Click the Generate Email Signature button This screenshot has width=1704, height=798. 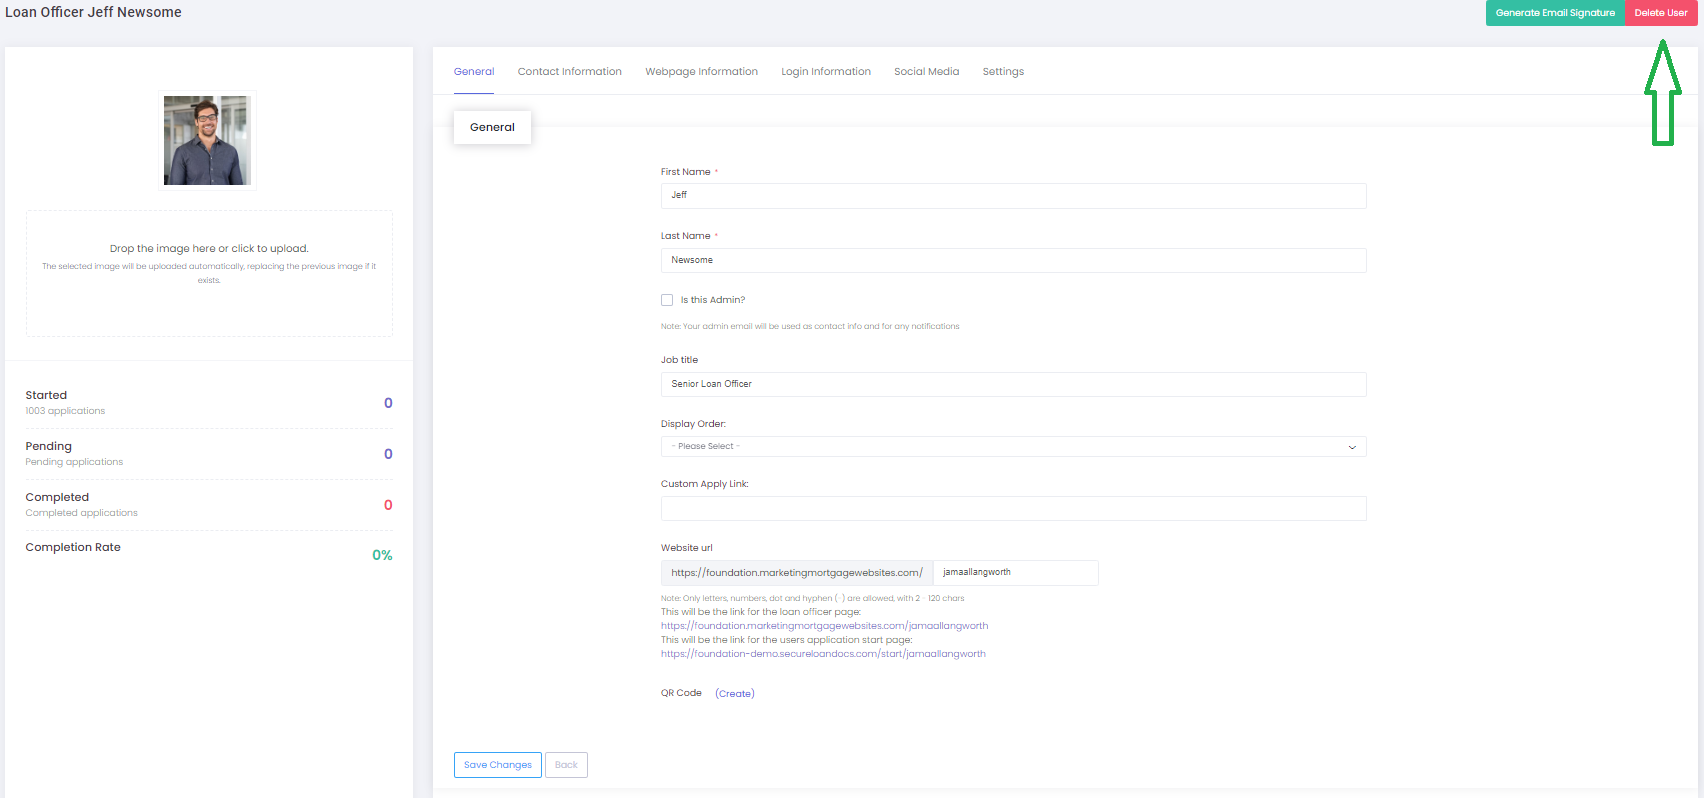(x=1555, y=13)
